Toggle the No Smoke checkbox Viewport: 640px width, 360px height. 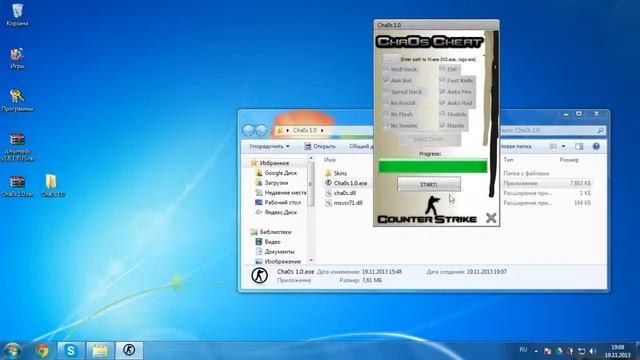pos(387,126)
